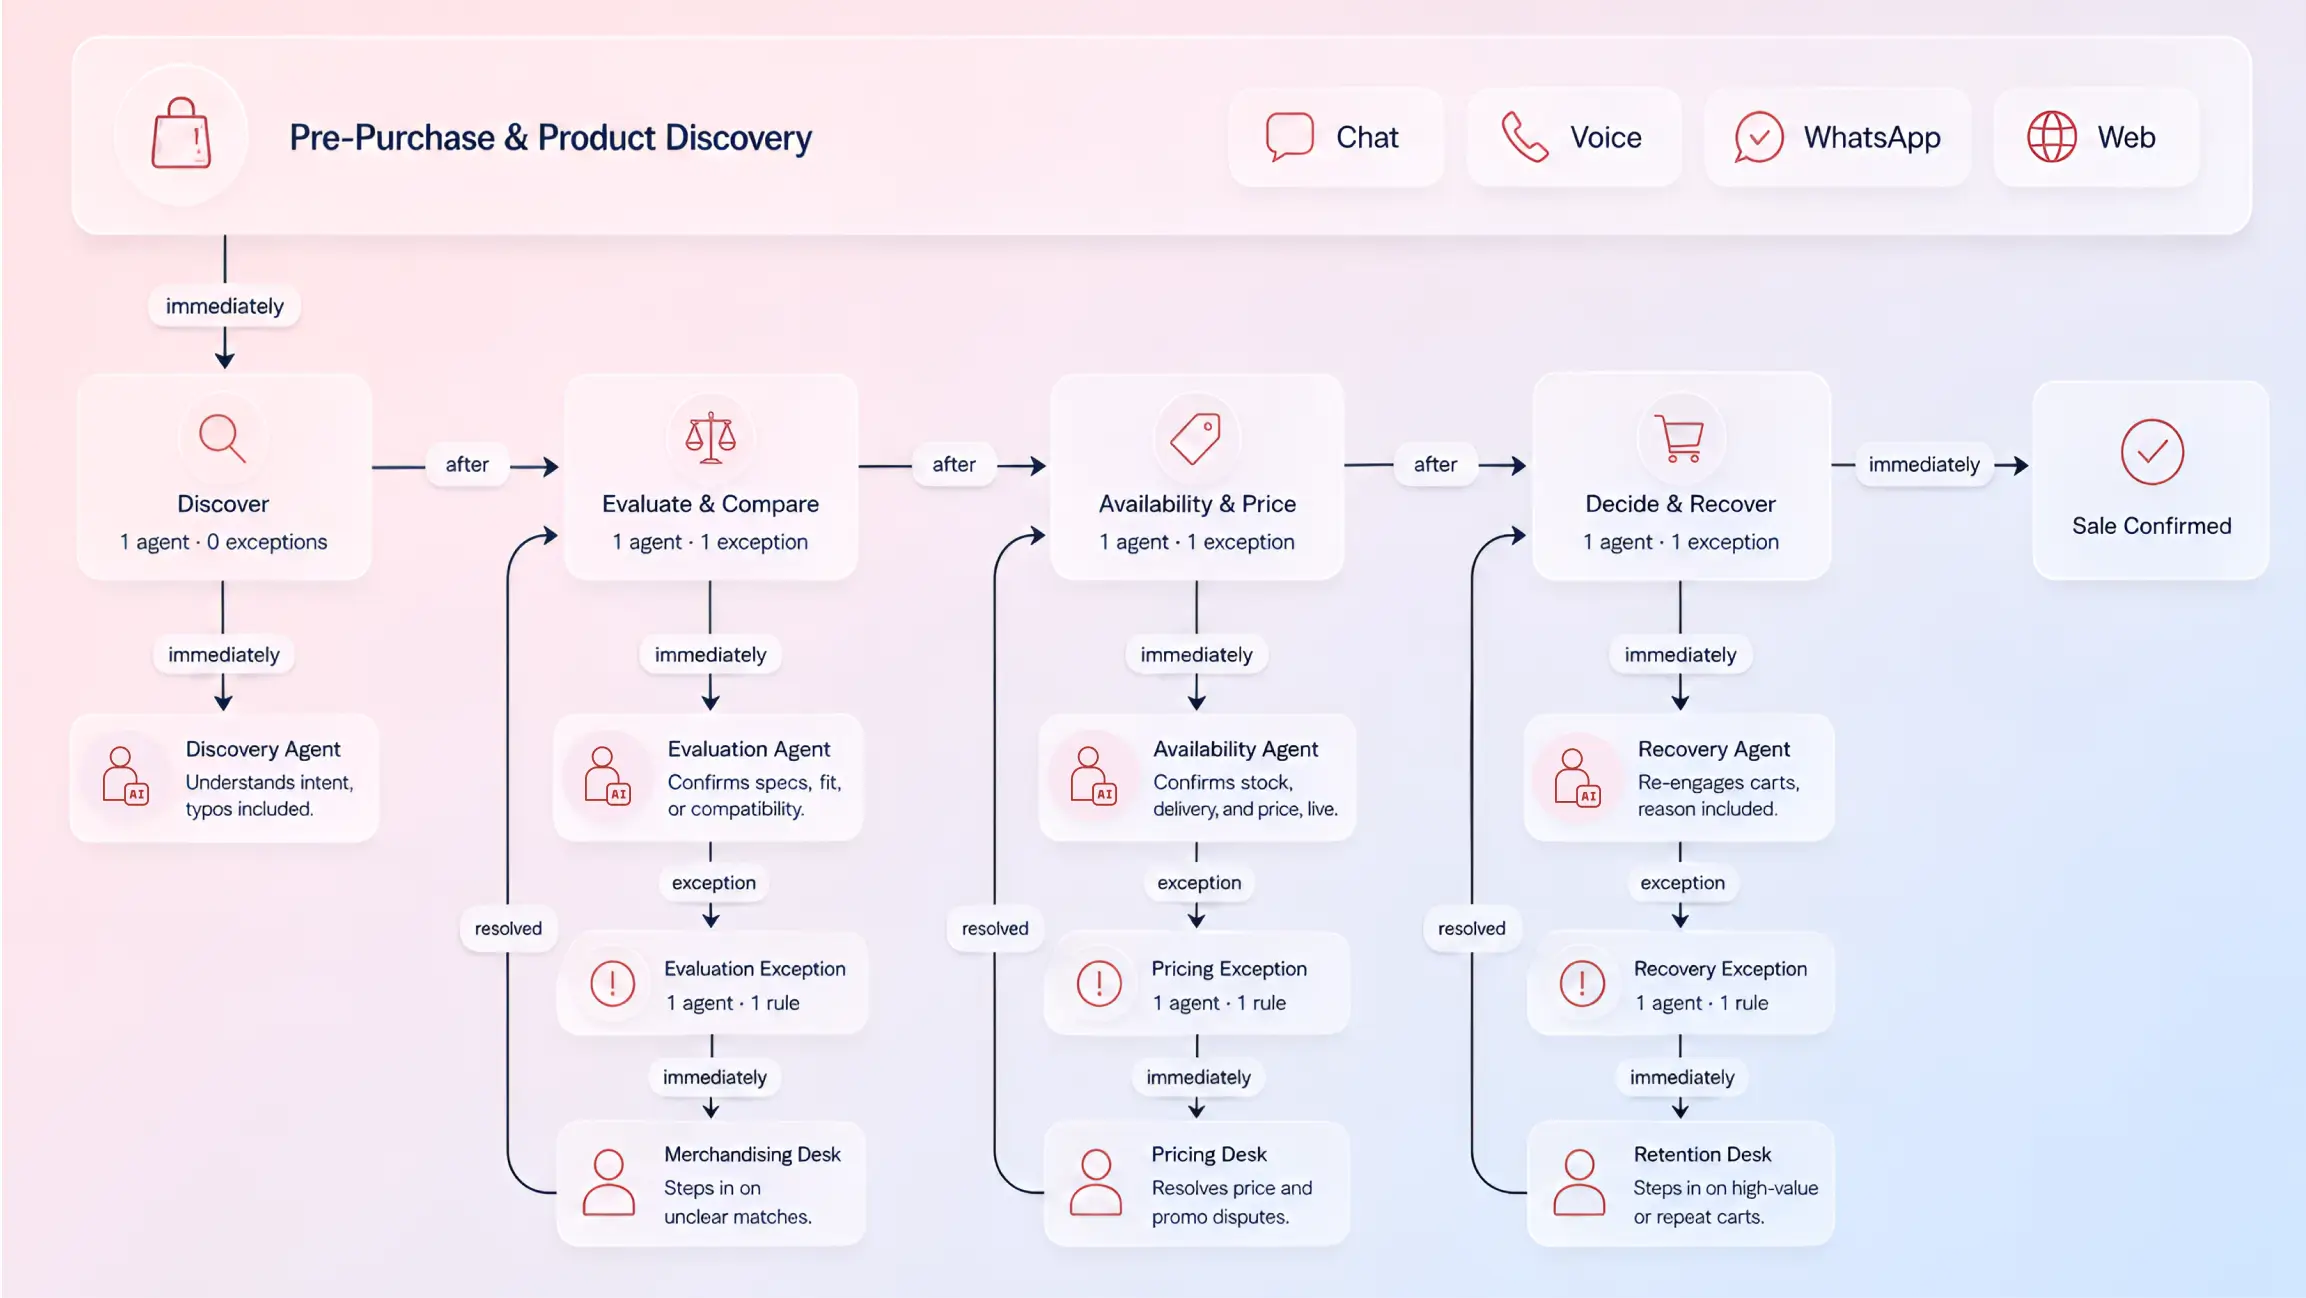
Task: Click the Discovery Agent AI person icon
Action: click(125, 776)
